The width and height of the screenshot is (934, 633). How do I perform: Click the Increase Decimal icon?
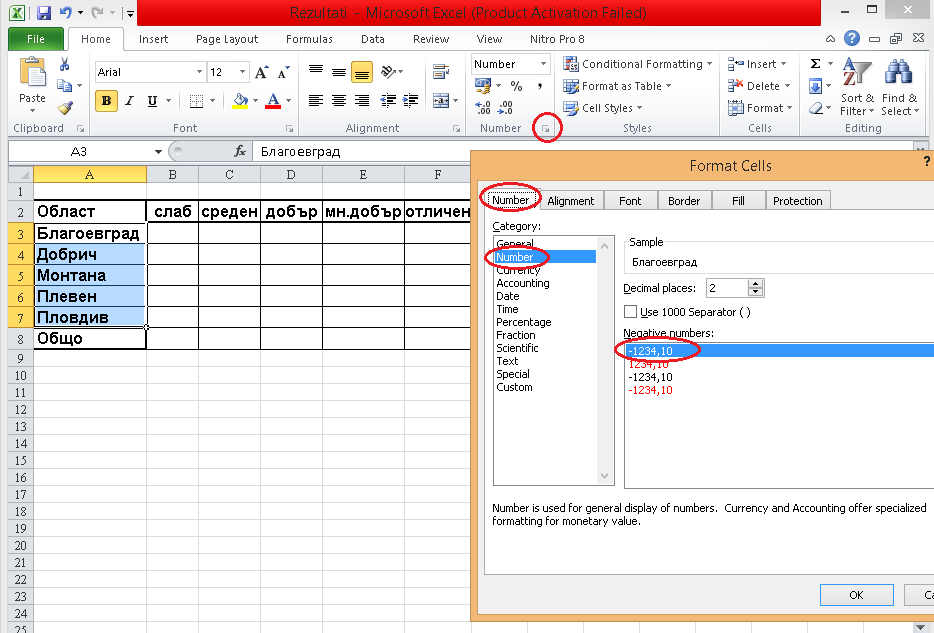tap(483, 109)
